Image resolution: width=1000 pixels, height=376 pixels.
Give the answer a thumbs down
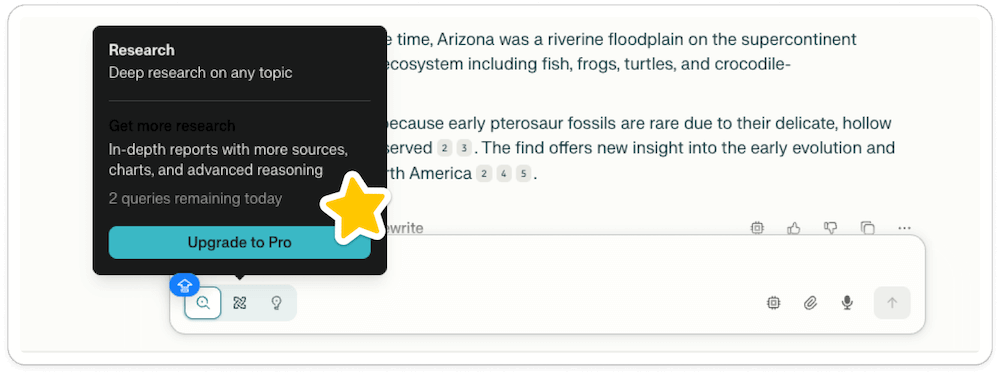click(x=830, y=228)
